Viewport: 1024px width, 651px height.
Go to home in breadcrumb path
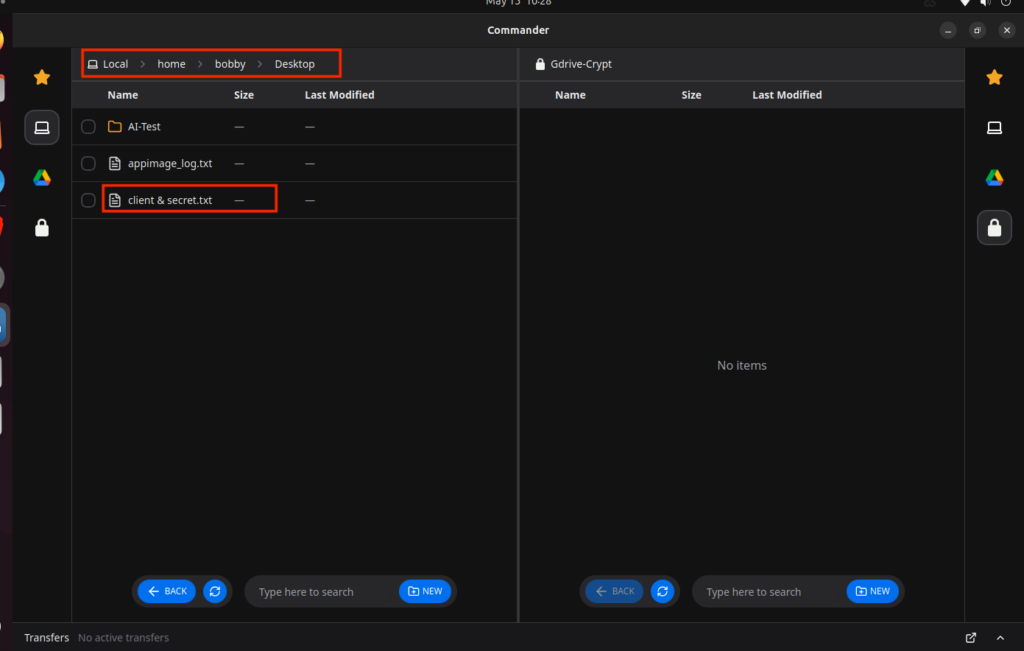click(x=171, y=64)
